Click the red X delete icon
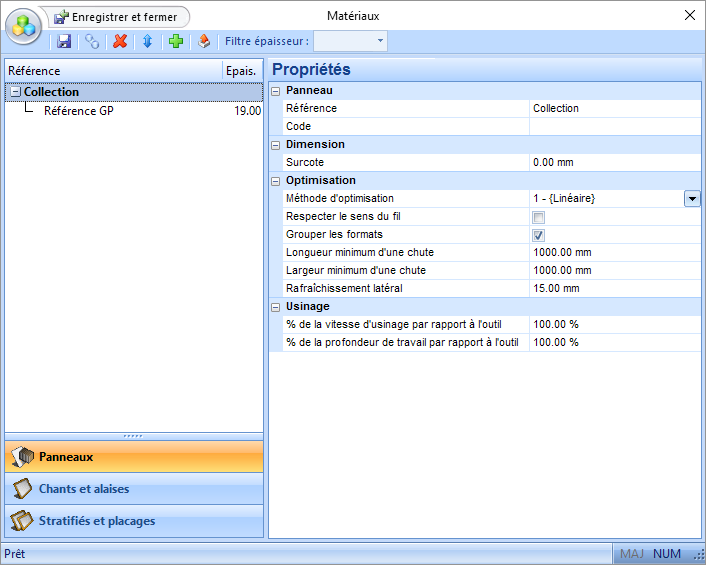The image size is (706, 565). click(x=120, y=41)
